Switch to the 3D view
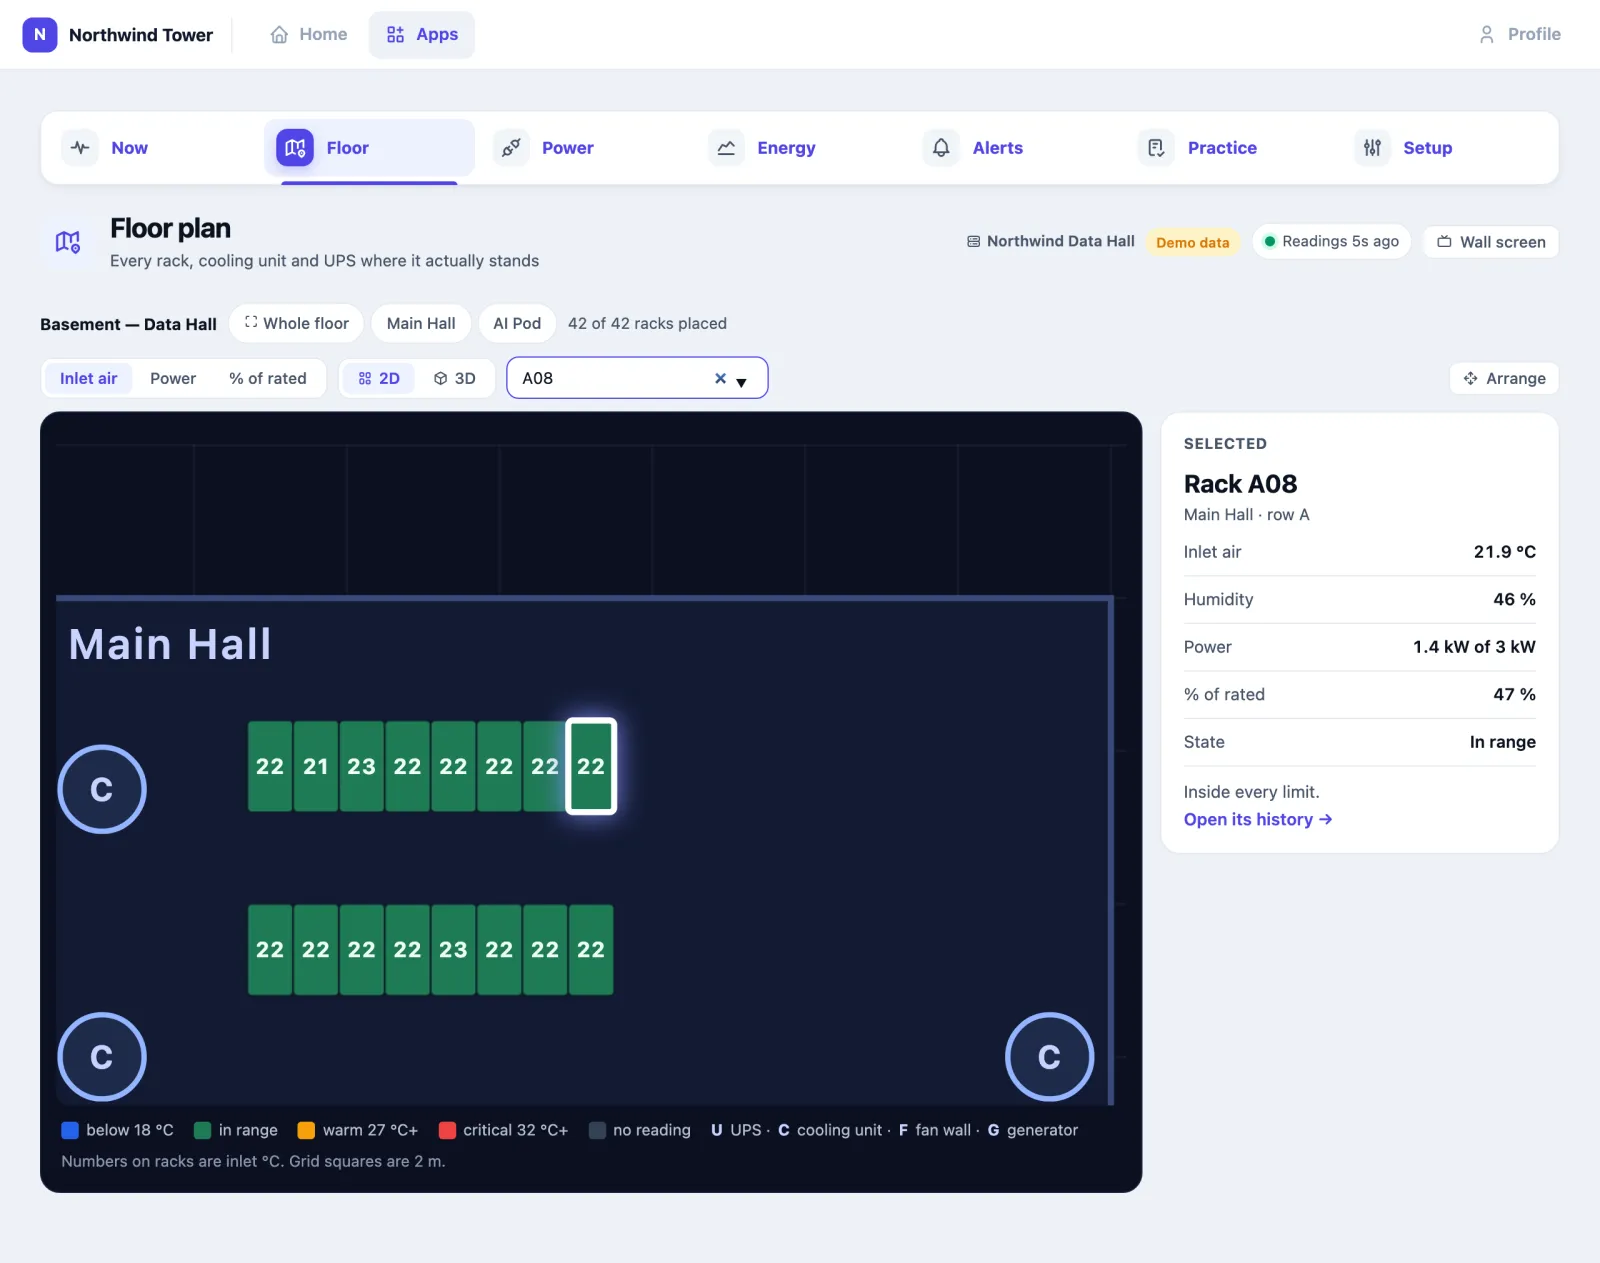The width and height of the screenshot is (1600, 1263). 454,379
